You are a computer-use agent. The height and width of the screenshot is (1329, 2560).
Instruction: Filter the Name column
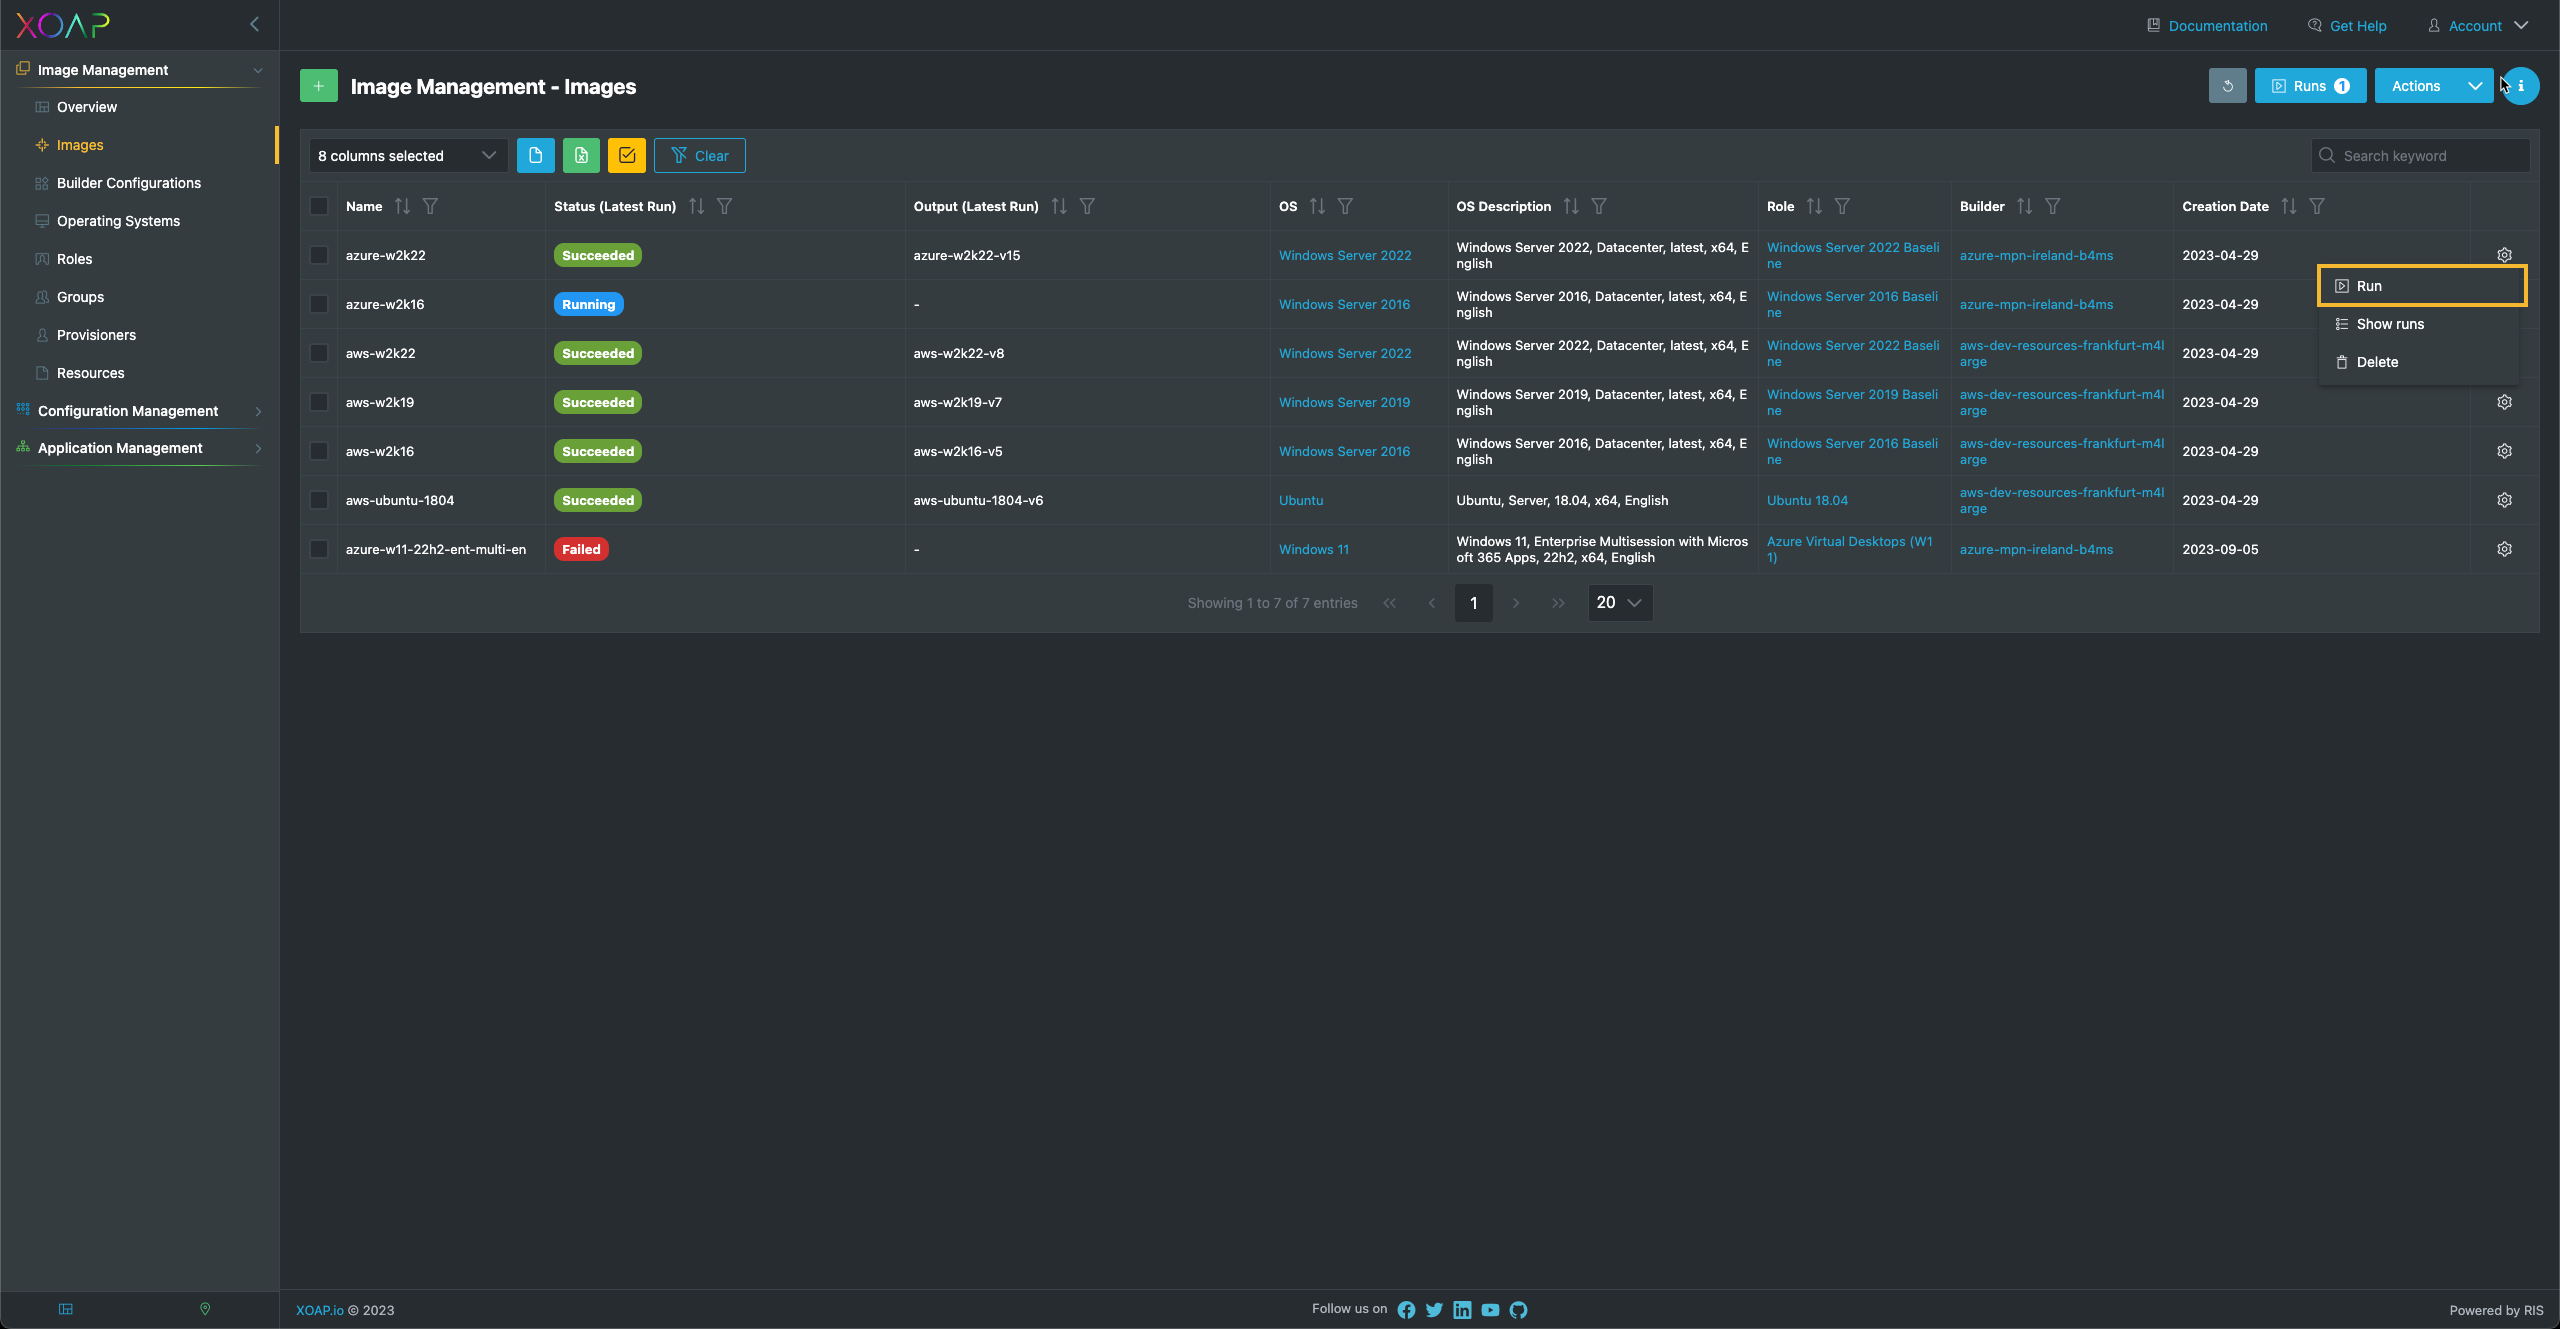pyautogui.click(x=430, y=206)
